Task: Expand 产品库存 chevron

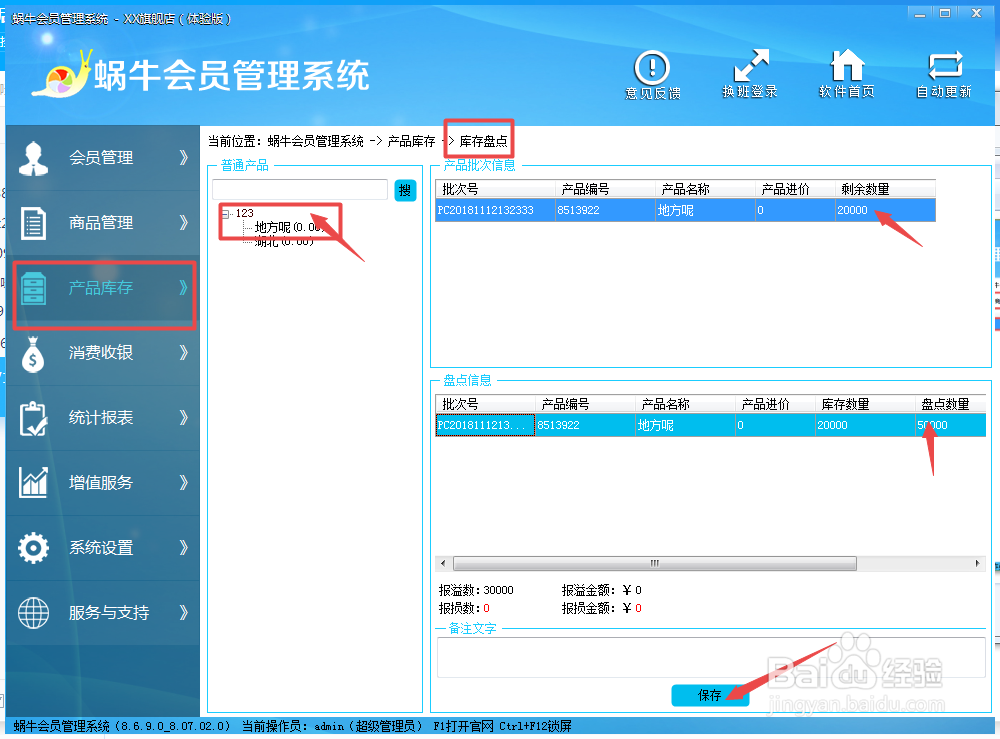Action: tap(184, 288)
